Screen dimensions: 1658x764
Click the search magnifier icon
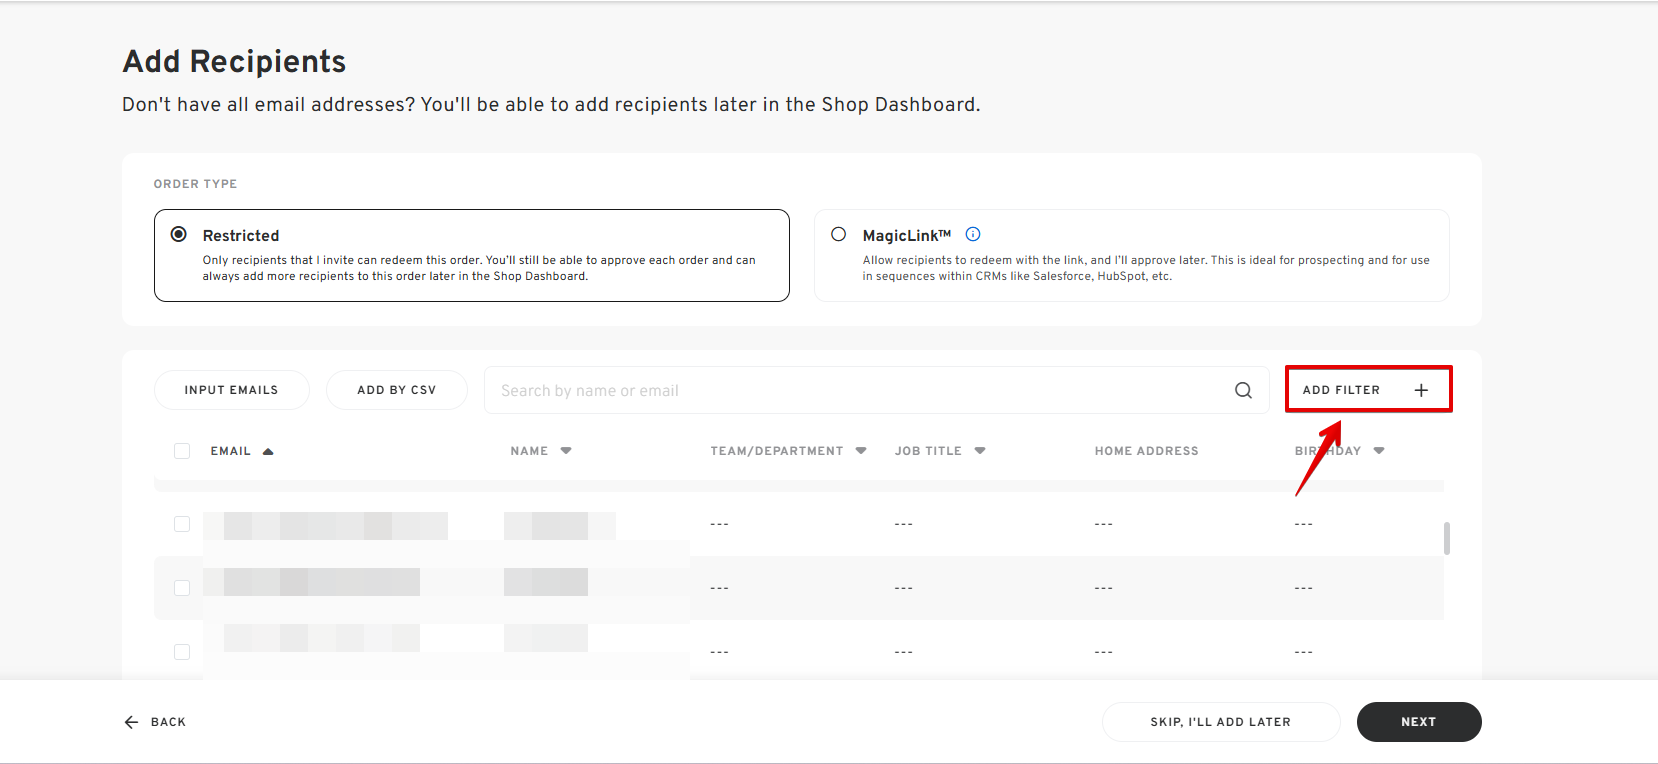tap(1243, 390)
